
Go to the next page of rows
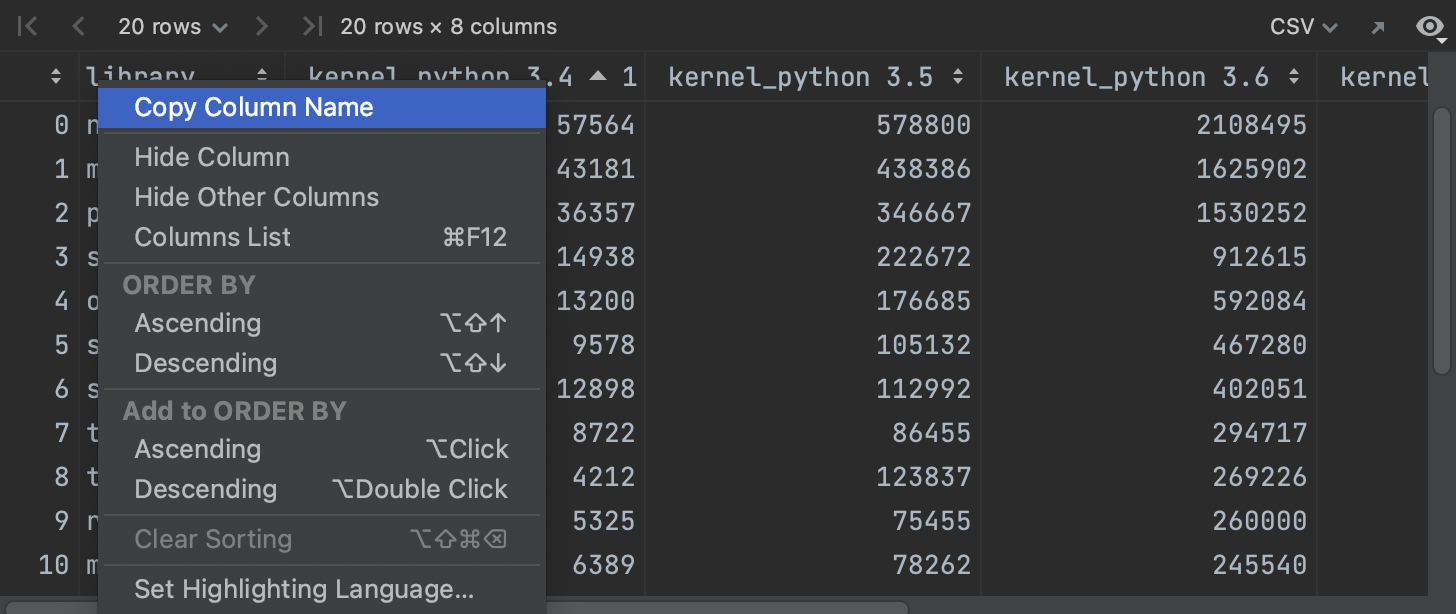pyautogui.click(x=263, y=27)
